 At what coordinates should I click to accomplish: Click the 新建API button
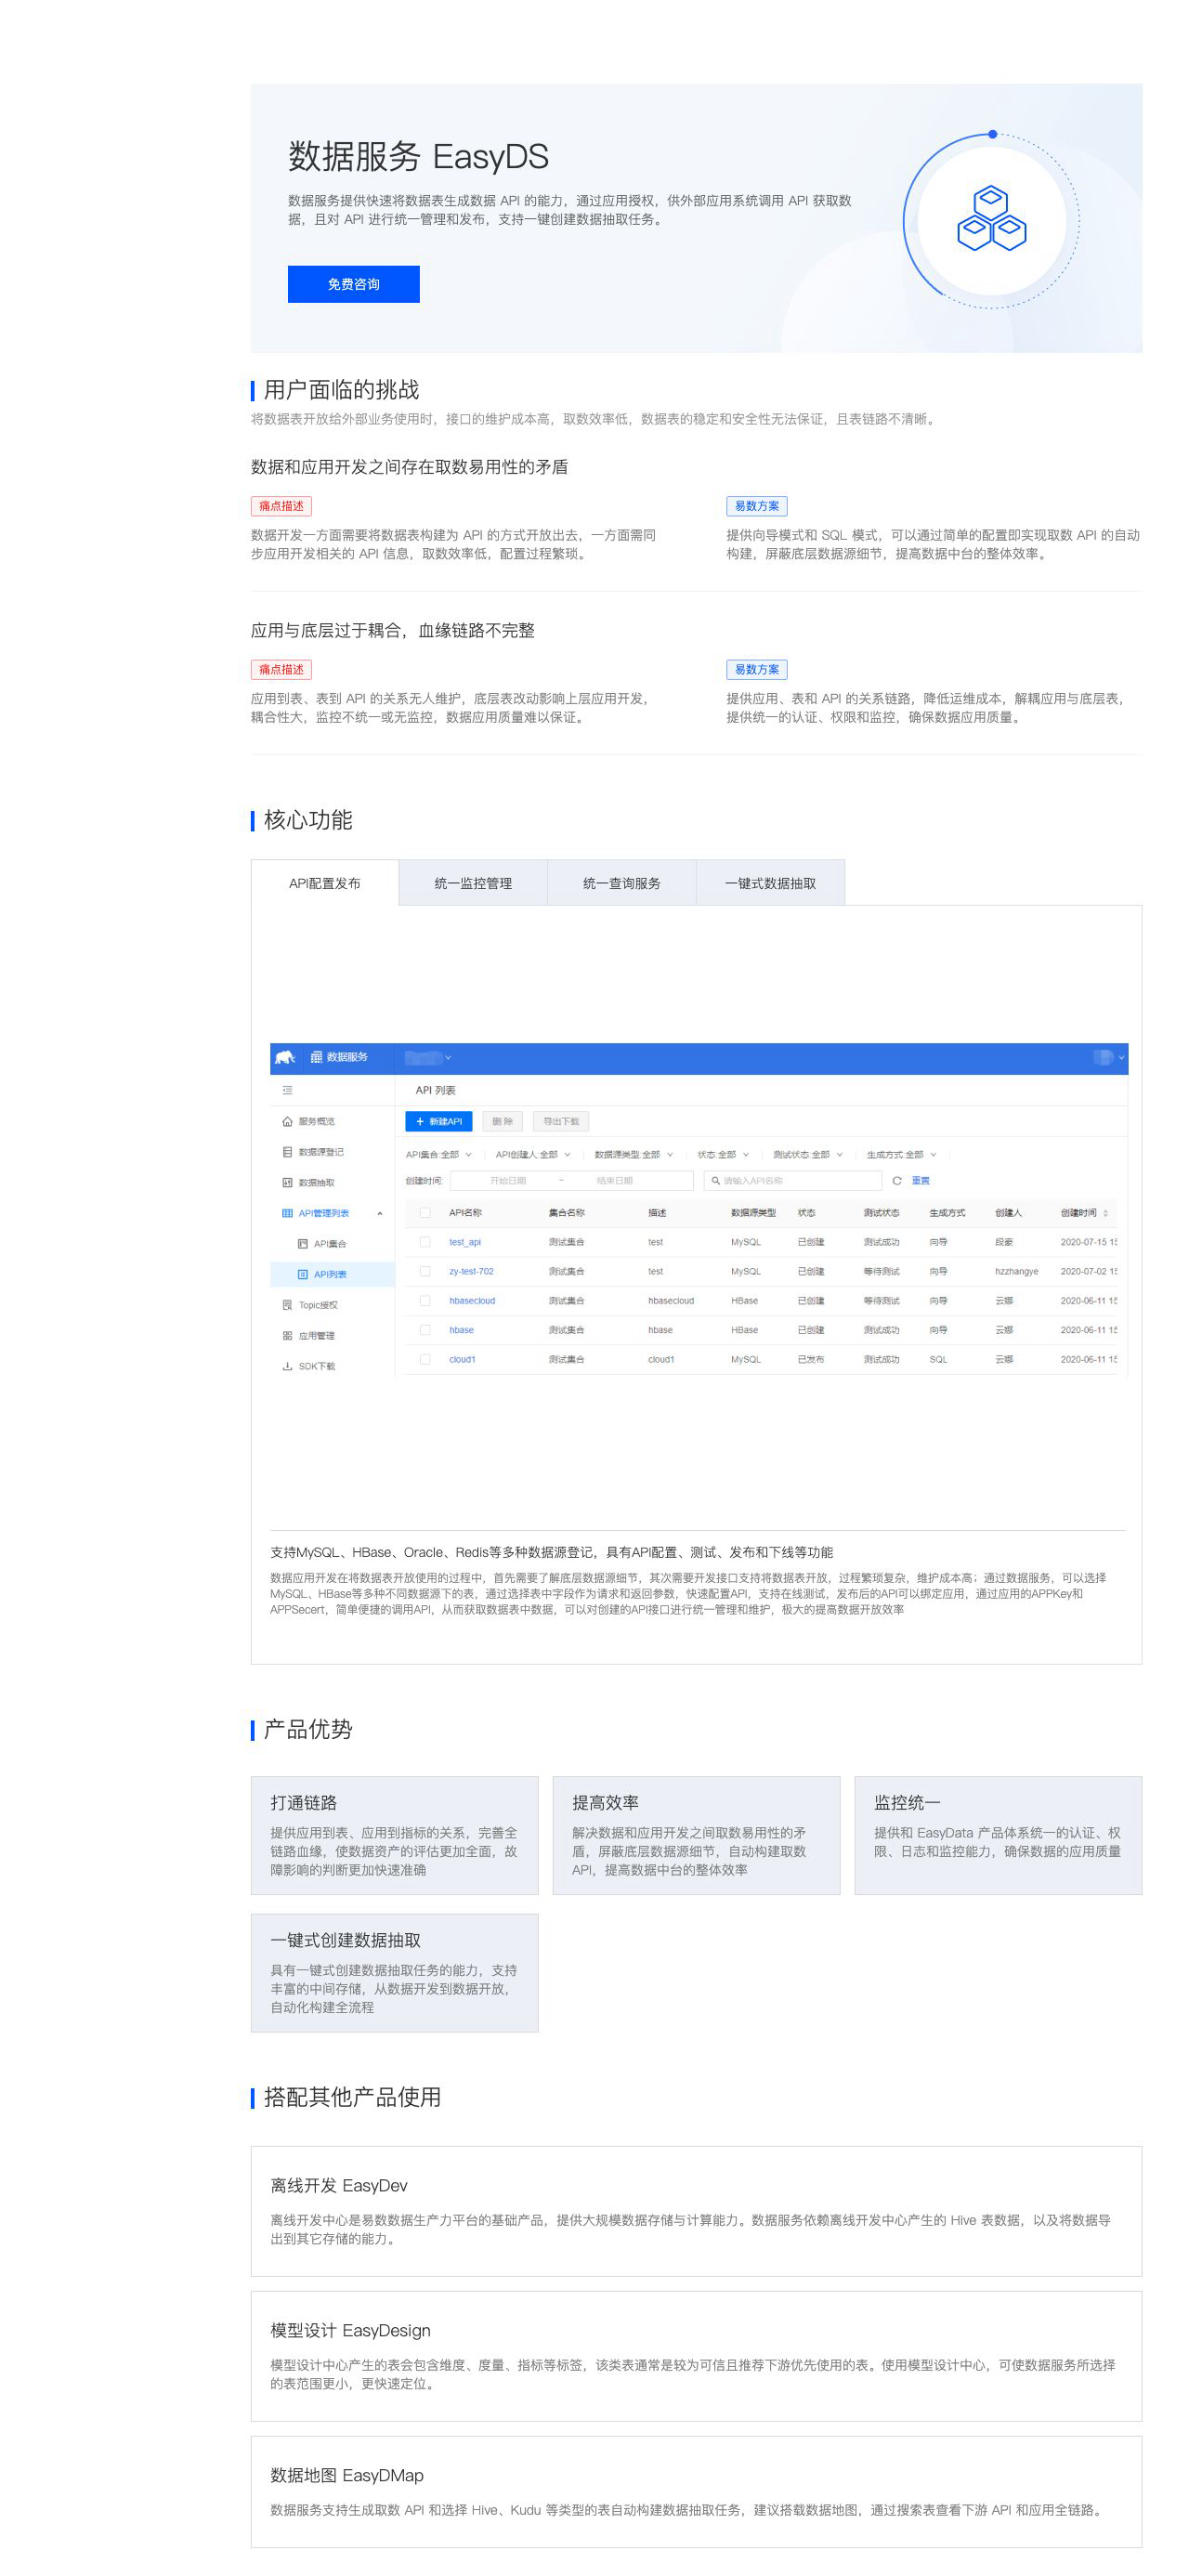click(x=439, y=1121)
